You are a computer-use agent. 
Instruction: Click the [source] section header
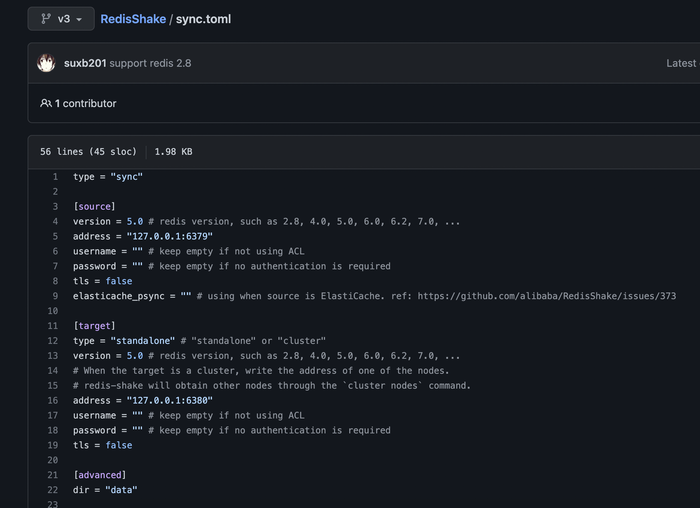(x=94, y=207)
